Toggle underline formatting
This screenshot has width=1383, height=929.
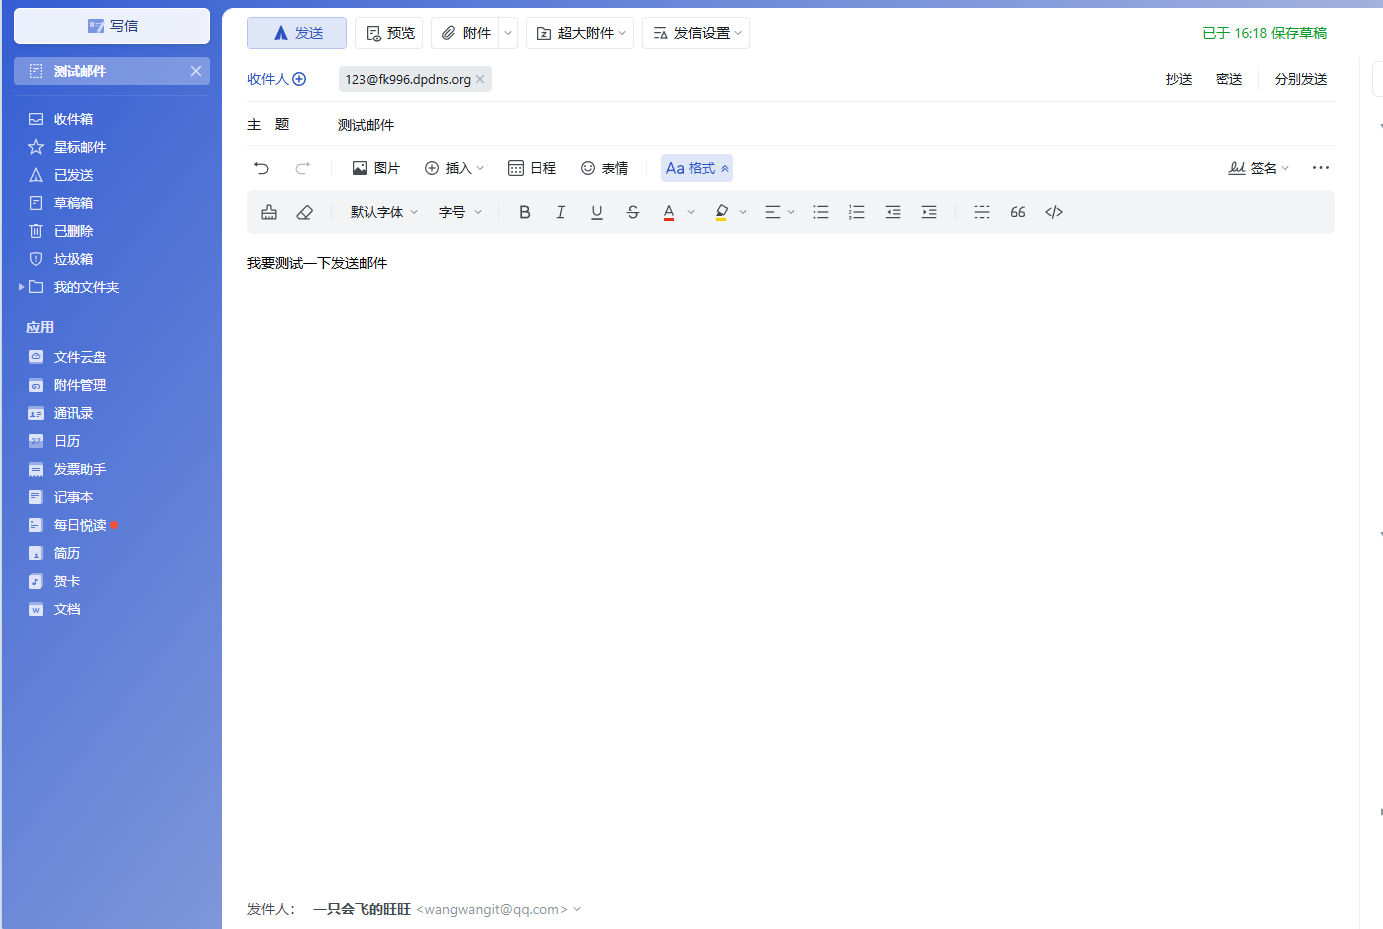point(597,212)
